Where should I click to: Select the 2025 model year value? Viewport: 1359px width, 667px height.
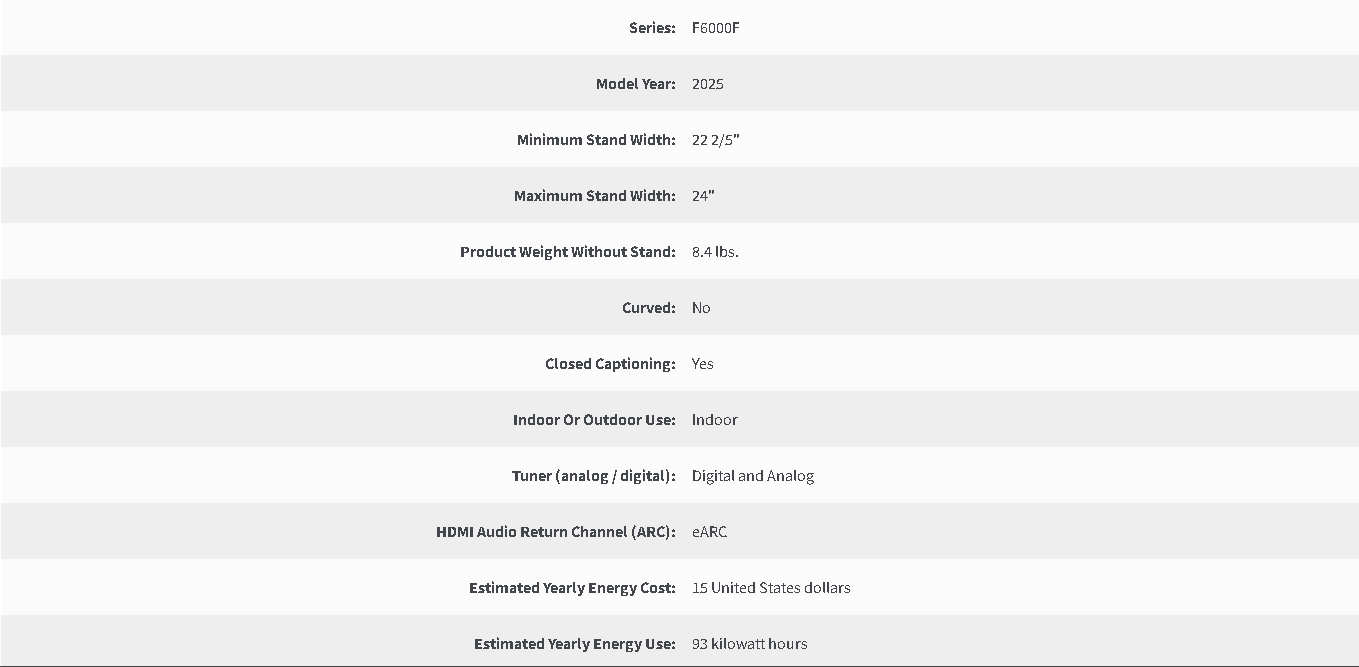pos(708,84)
